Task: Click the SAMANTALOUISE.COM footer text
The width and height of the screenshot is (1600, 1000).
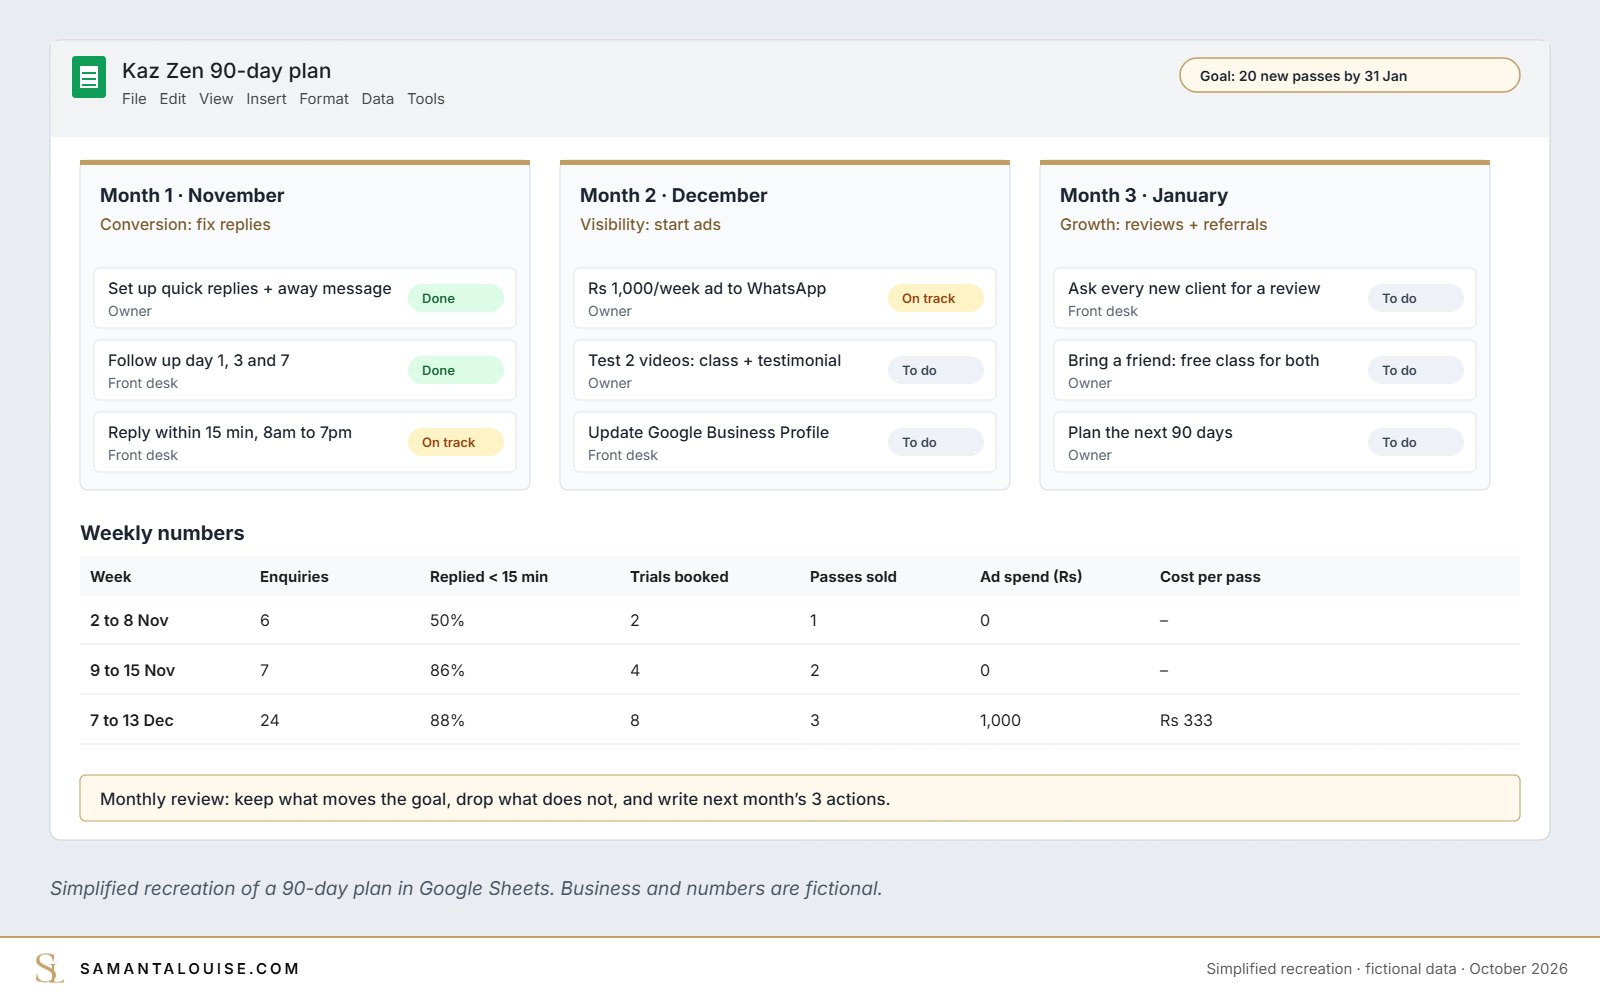Action: tap(190, 969)
